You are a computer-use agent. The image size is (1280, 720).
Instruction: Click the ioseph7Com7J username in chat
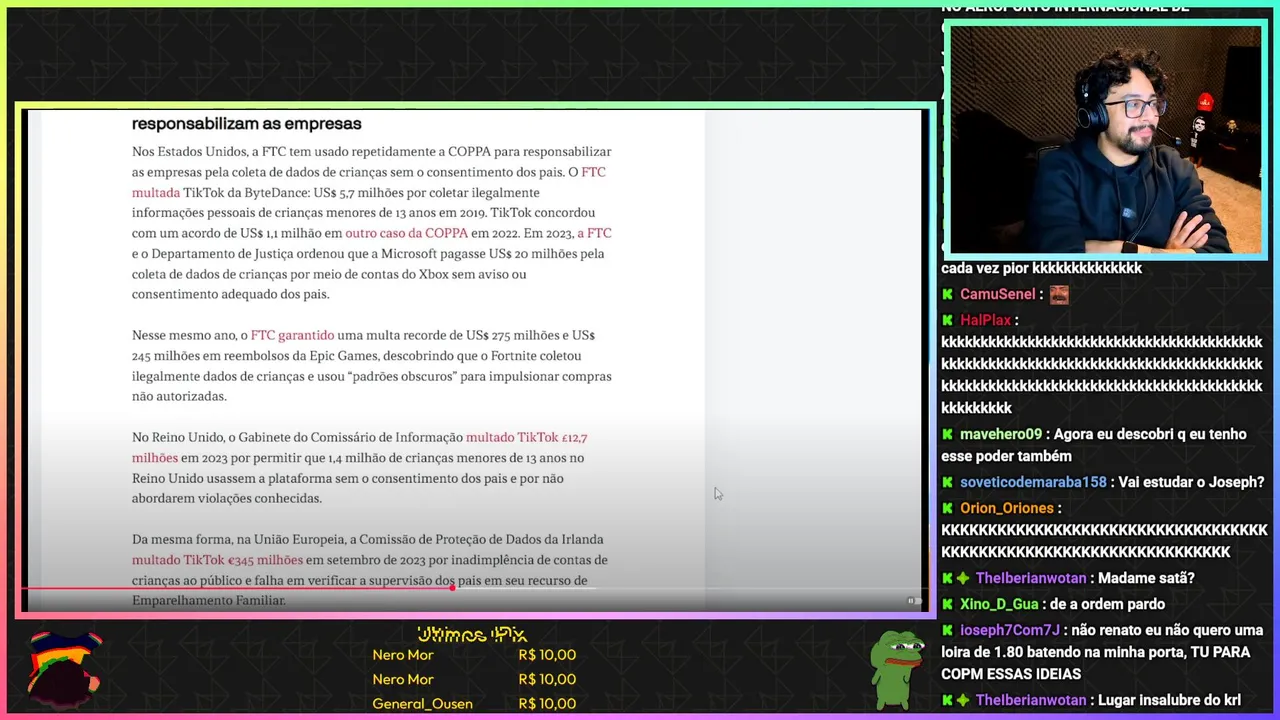click(x=1010, y=630)
